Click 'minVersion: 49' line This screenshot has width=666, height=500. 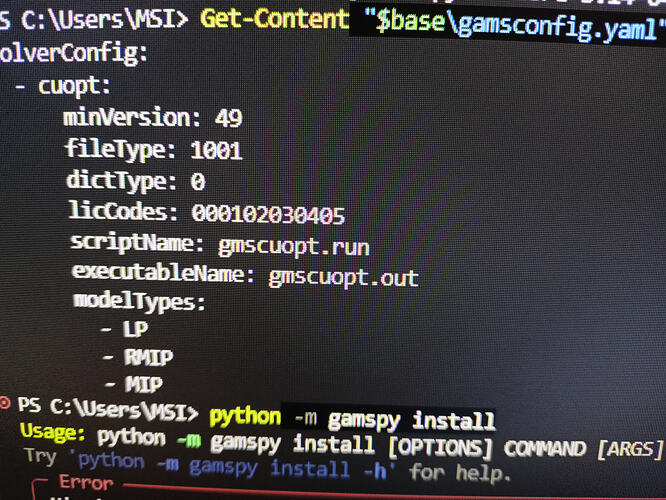152,117
